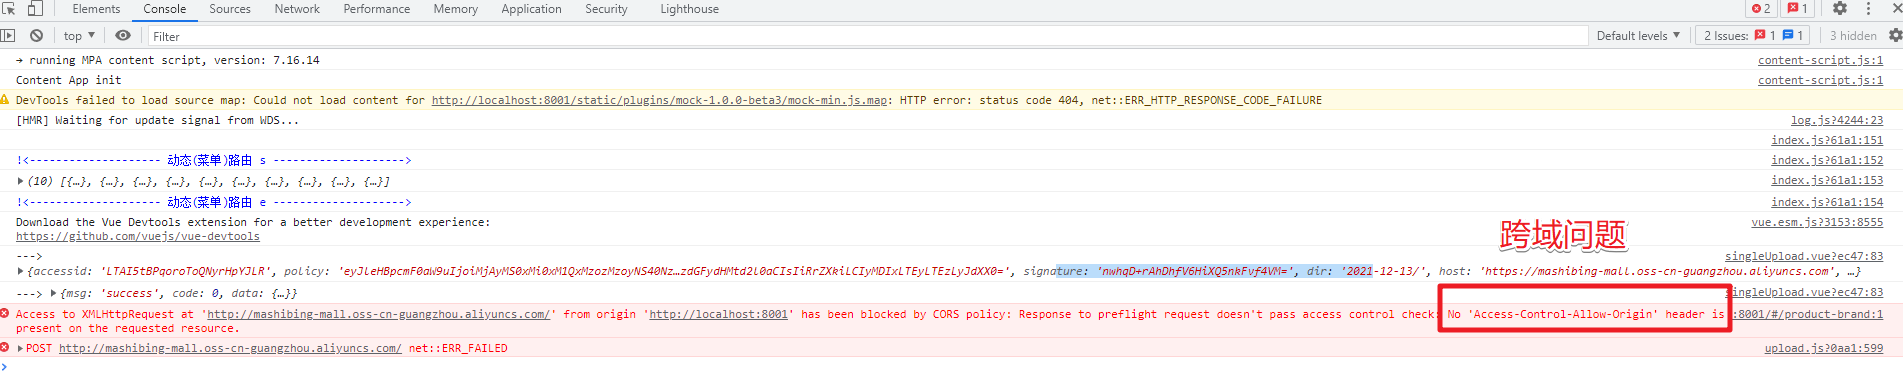Open source link index.js?61a1:153
1903x378 pixels.
[1827, 180]
